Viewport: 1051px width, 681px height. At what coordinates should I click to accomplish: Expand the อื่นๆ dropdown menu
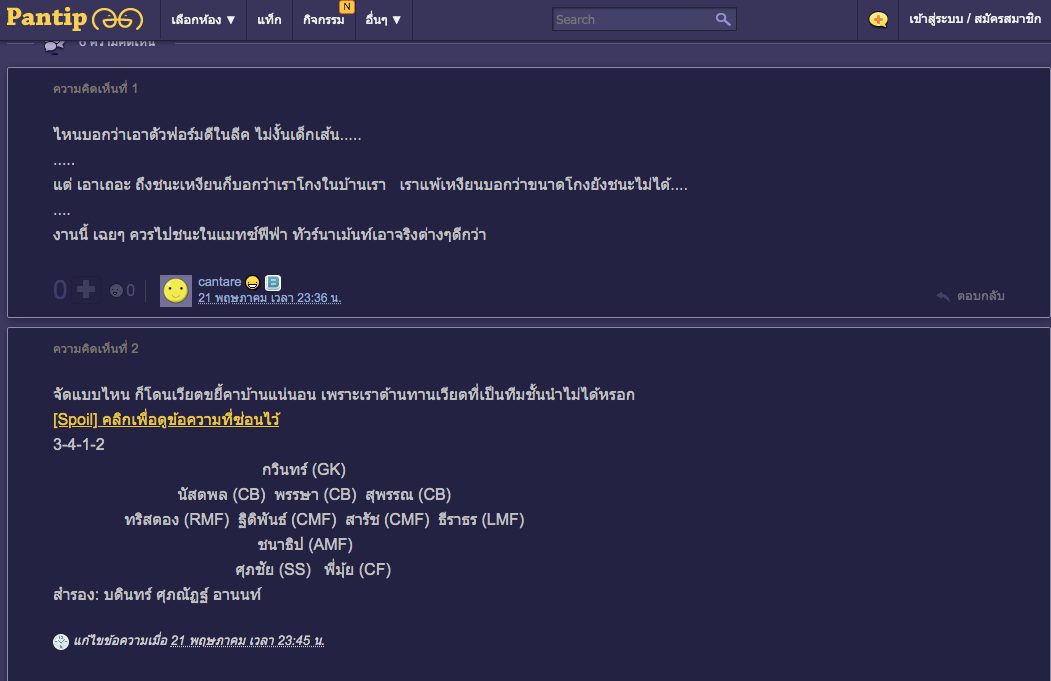[383, 19]
